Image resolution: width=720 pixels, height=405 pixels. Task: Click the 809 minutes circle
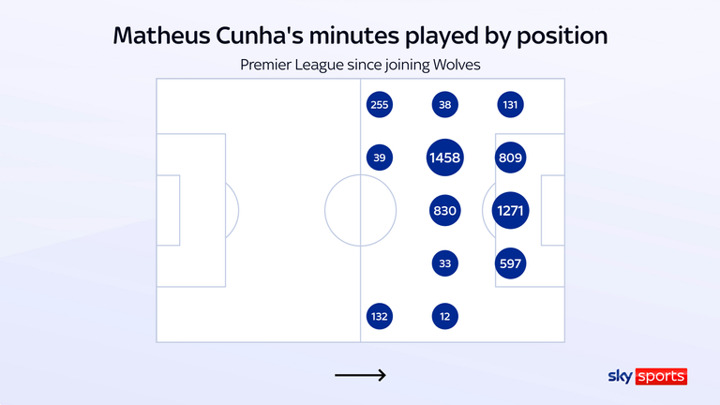pyautogui.click(x=510, y=158)
